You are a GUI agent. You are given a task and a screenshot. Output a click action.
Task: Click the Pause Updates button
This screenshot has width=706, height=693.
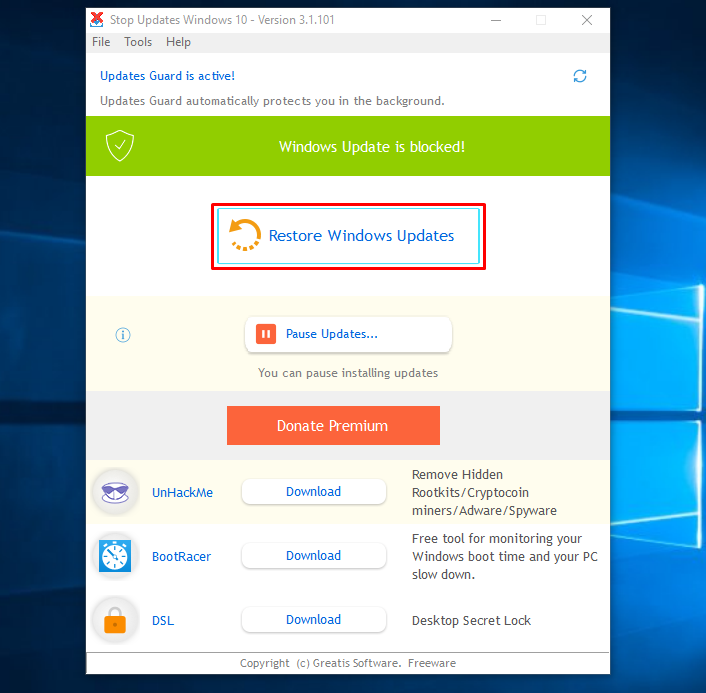(348, 334)
